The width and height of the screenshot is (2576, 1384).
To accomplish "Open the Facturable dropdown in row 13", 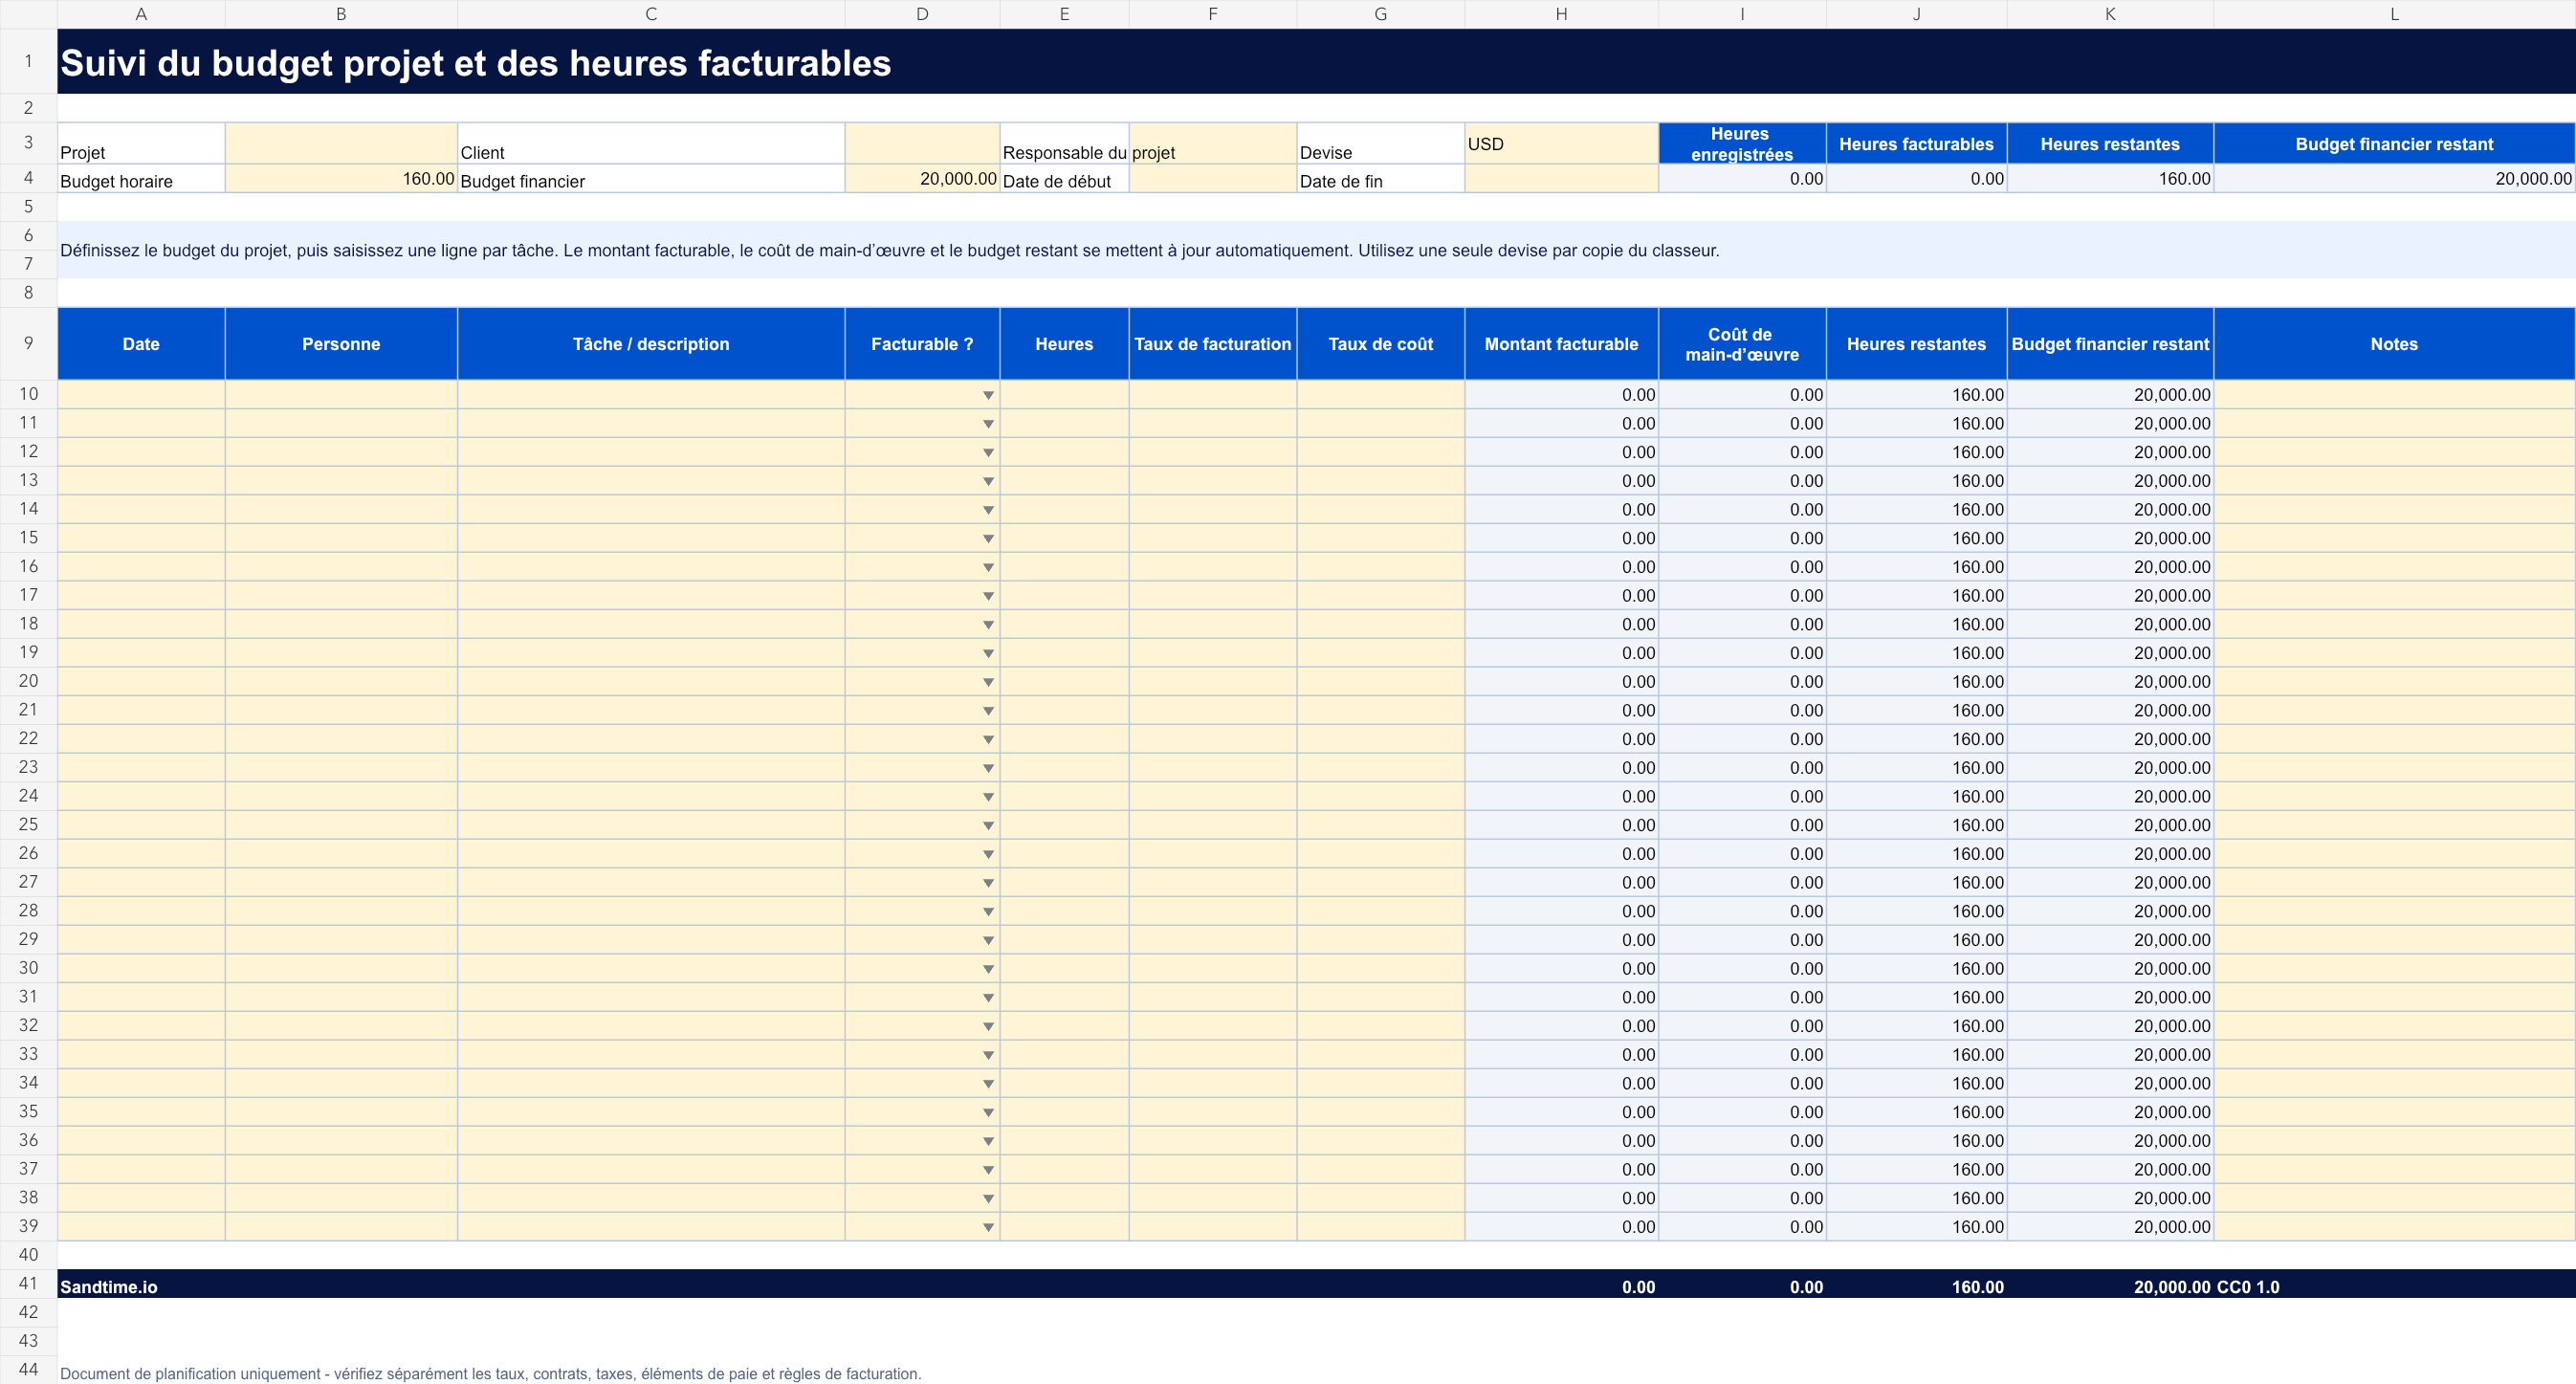I will click(x=987, y=481).
